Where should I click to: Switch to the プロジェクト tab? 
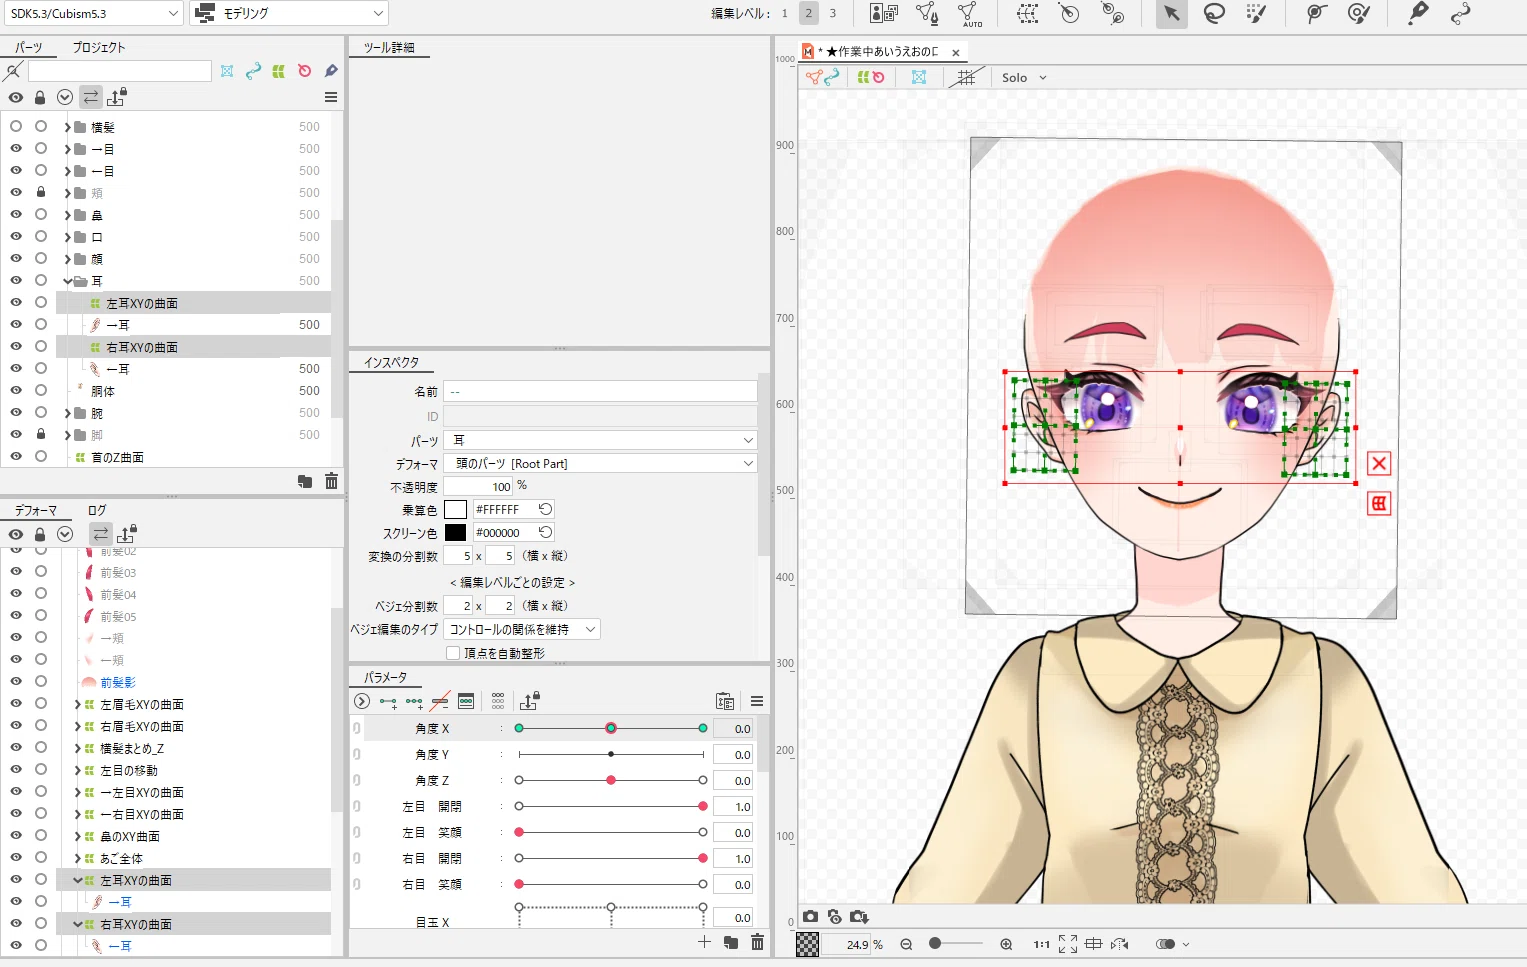99,47
